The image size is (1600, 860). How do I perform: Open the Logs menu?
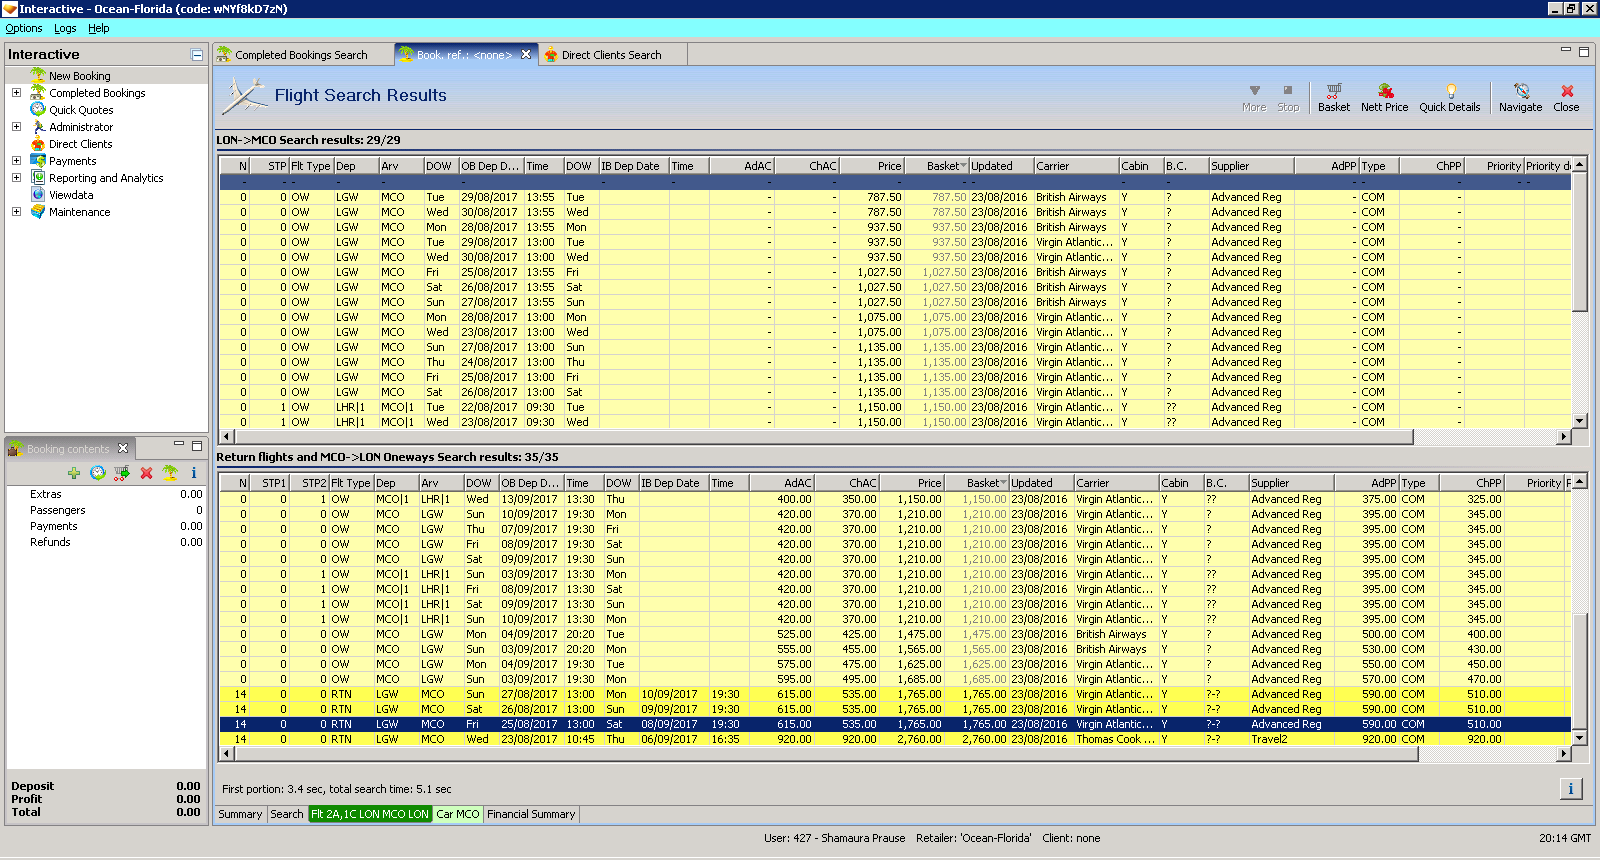pyautogui.click(x=65, y=28)
